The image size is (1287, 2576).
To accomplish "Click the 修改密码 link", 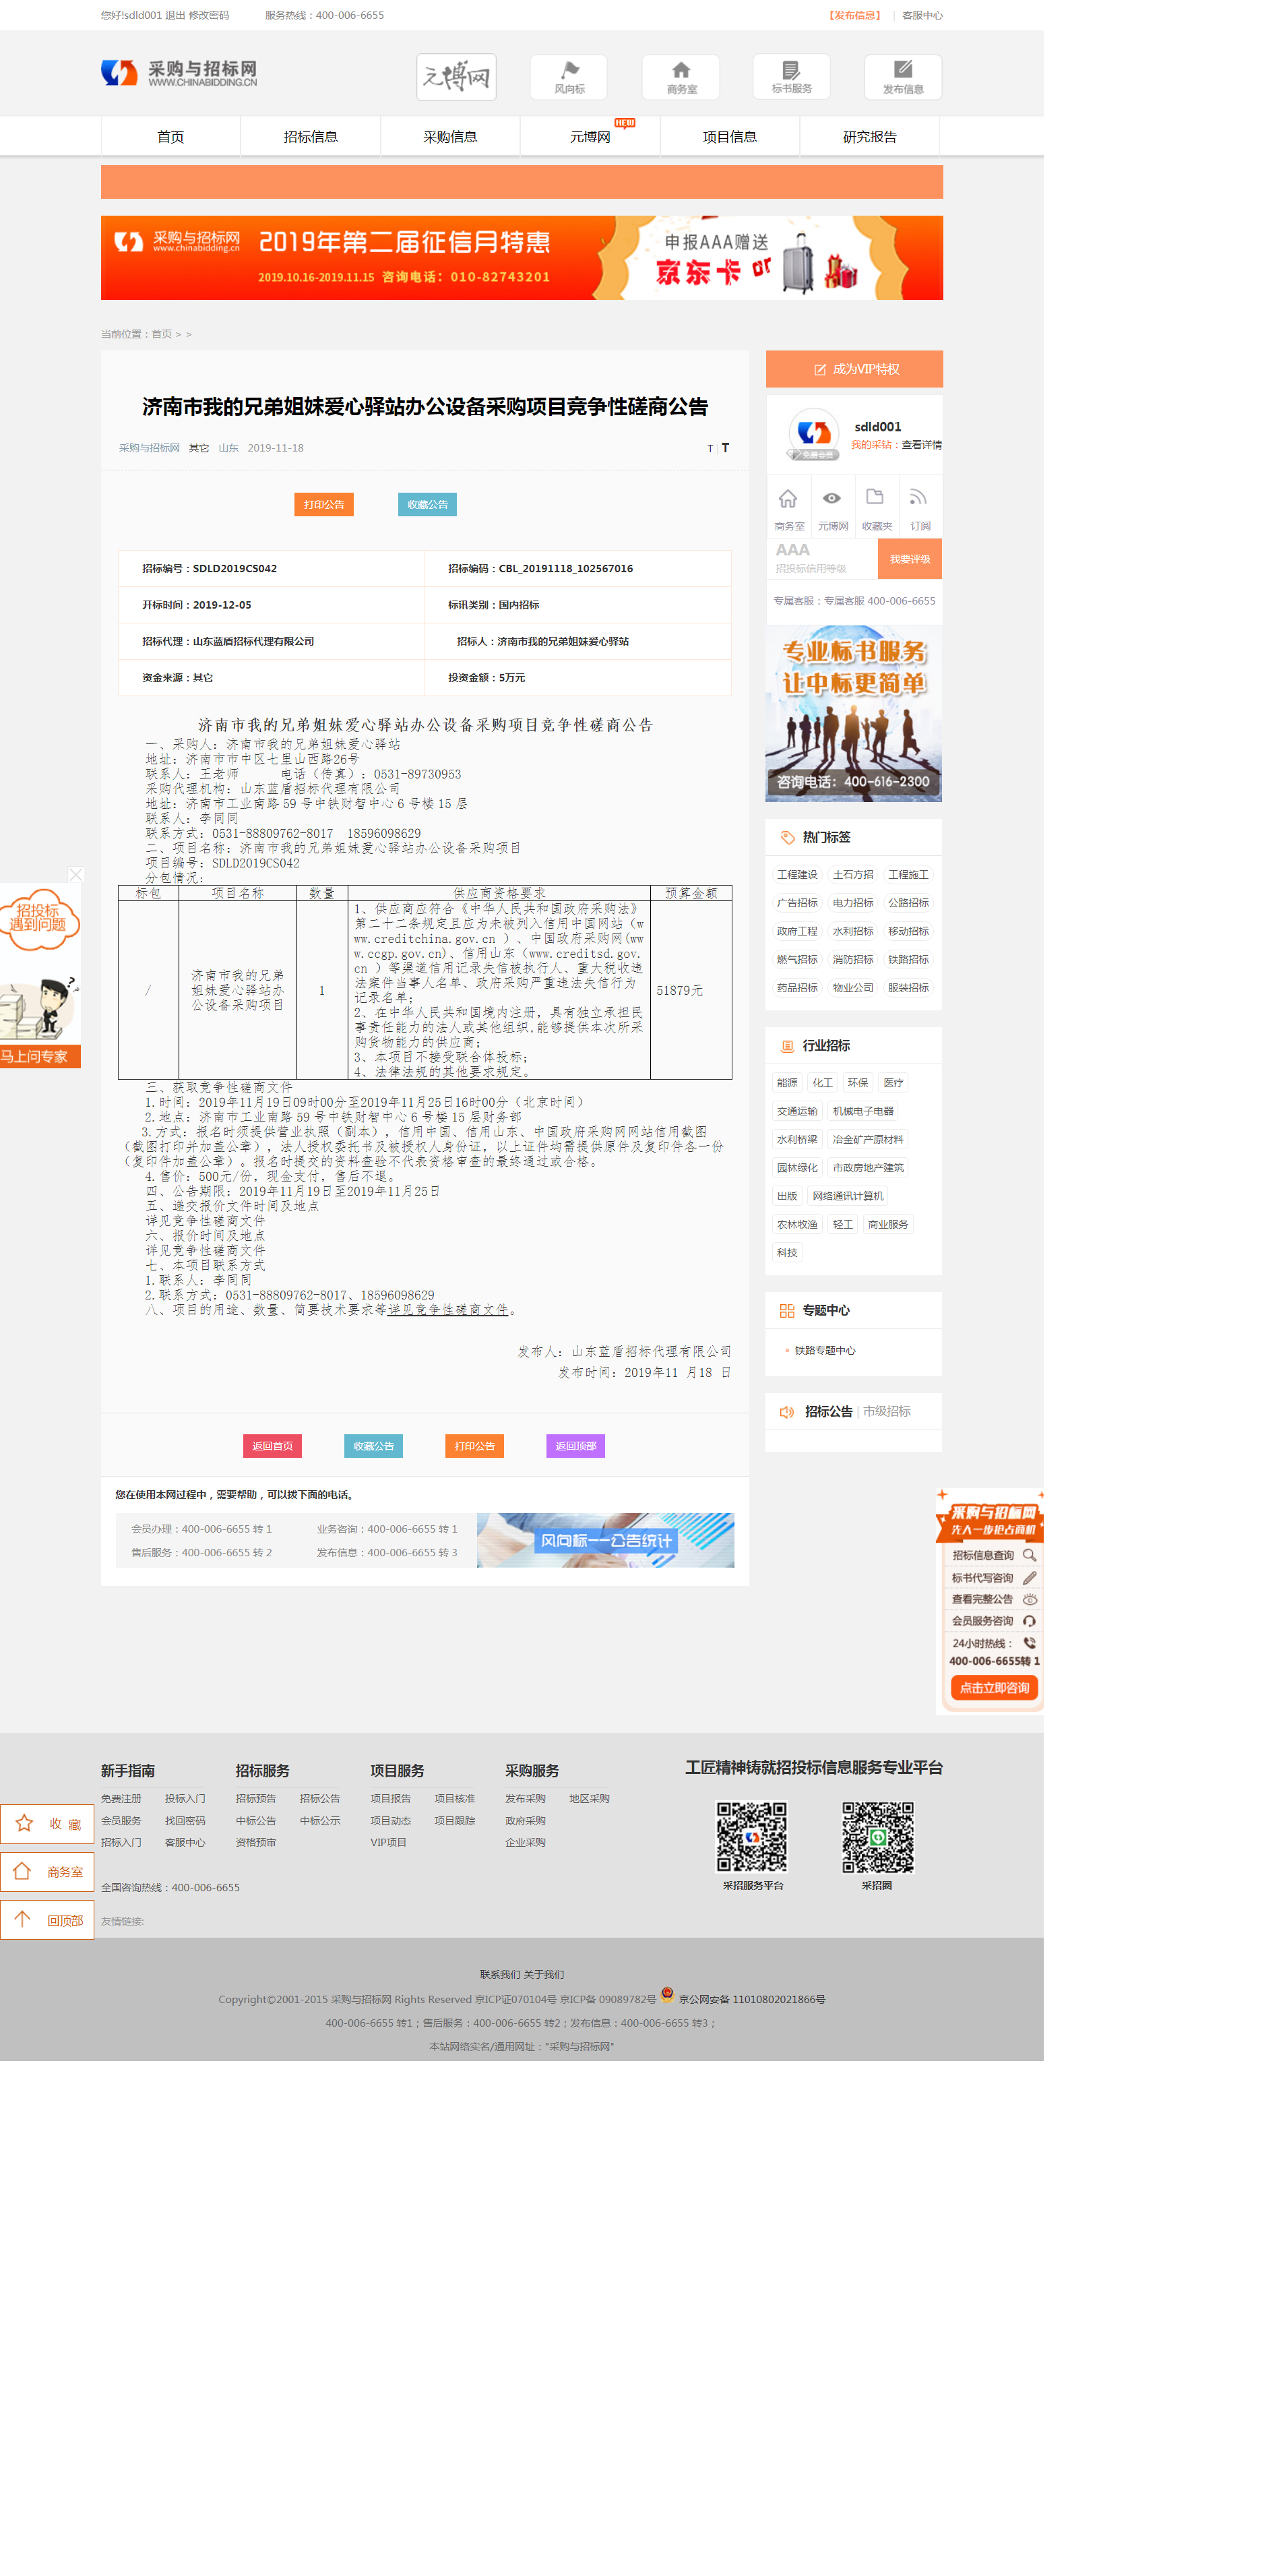I will [208, 15].
